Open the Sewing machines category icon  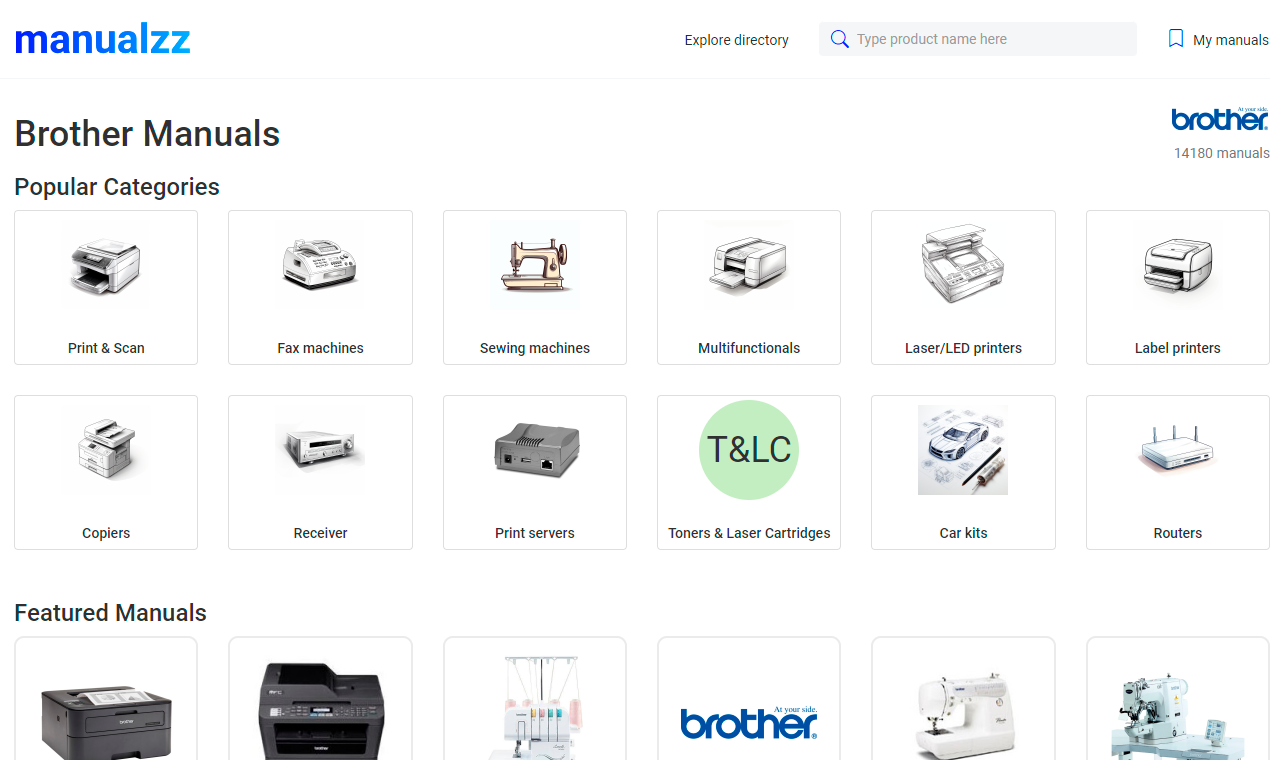pyautogui.click(x=535, y=265)
